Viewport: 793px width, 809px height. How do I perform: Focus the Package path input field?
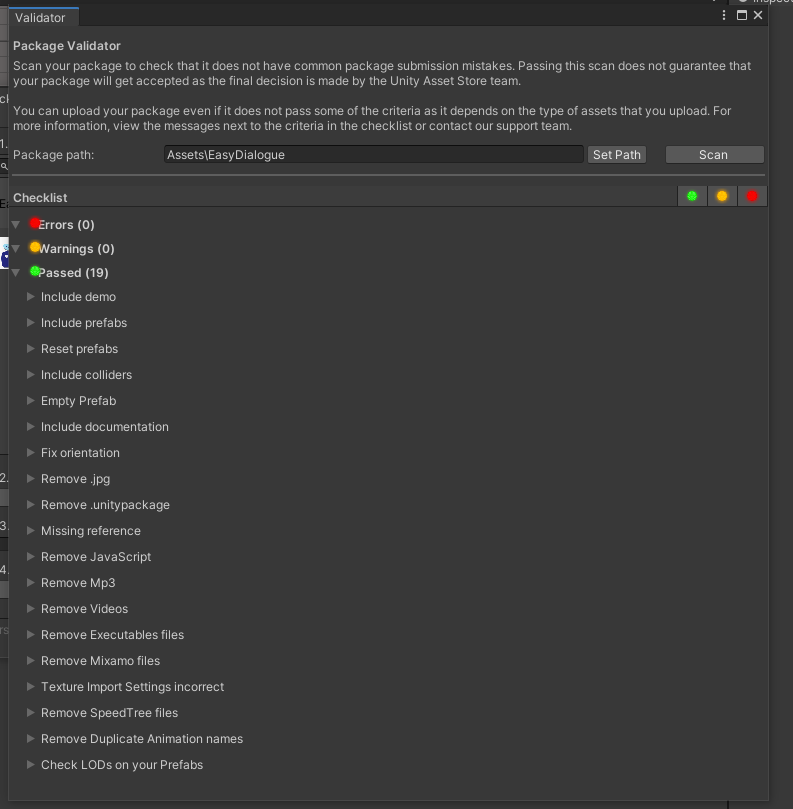374,155
